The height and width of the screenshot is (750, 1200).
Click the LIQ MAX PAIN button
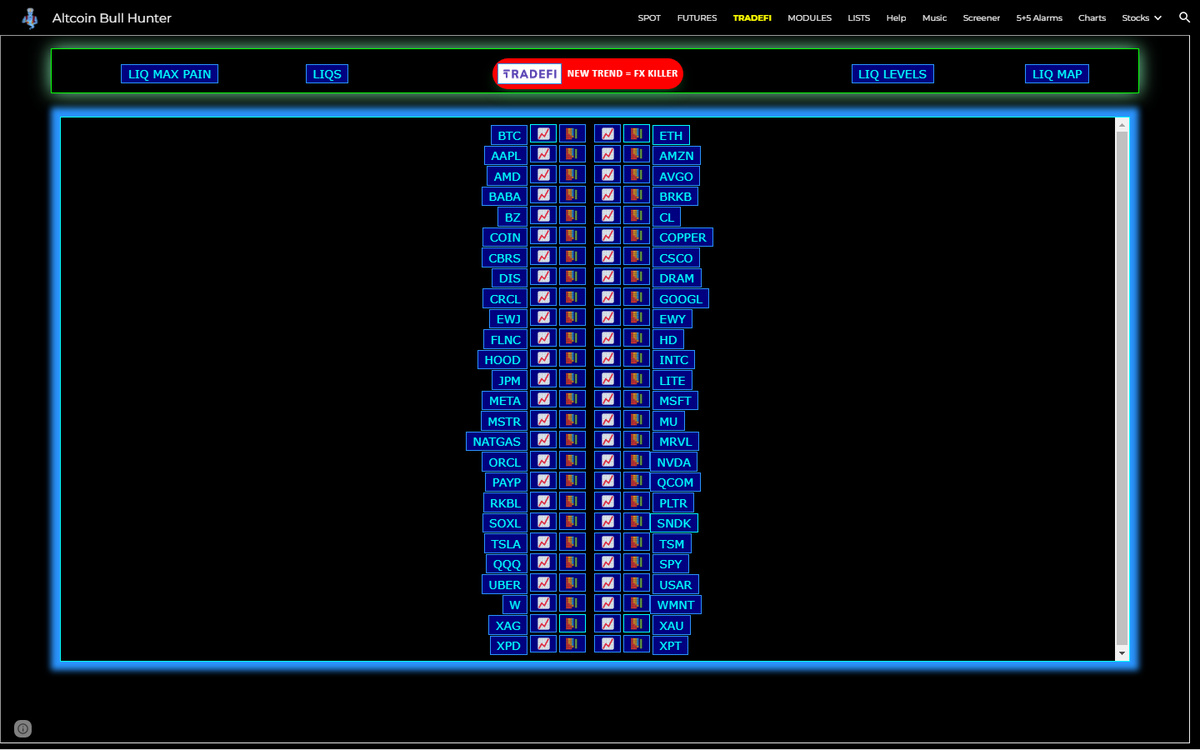click(170, 74)
